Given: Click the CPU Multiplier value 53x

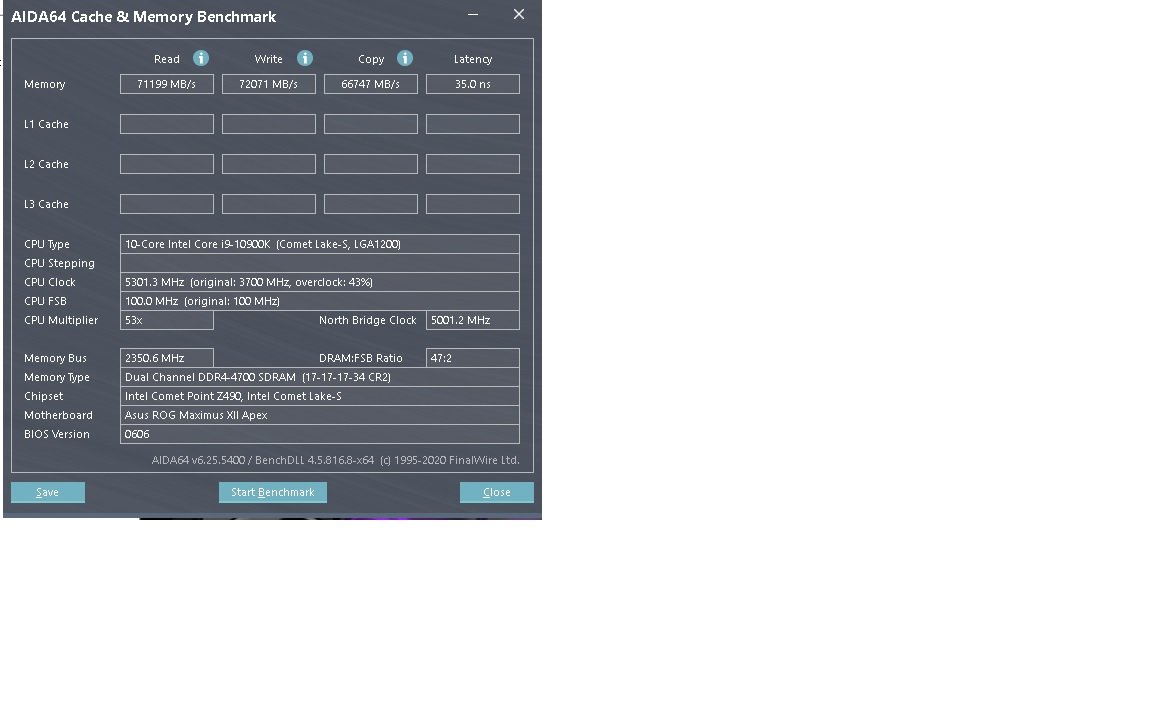Looking at the screenshot, I should point(167,320).
